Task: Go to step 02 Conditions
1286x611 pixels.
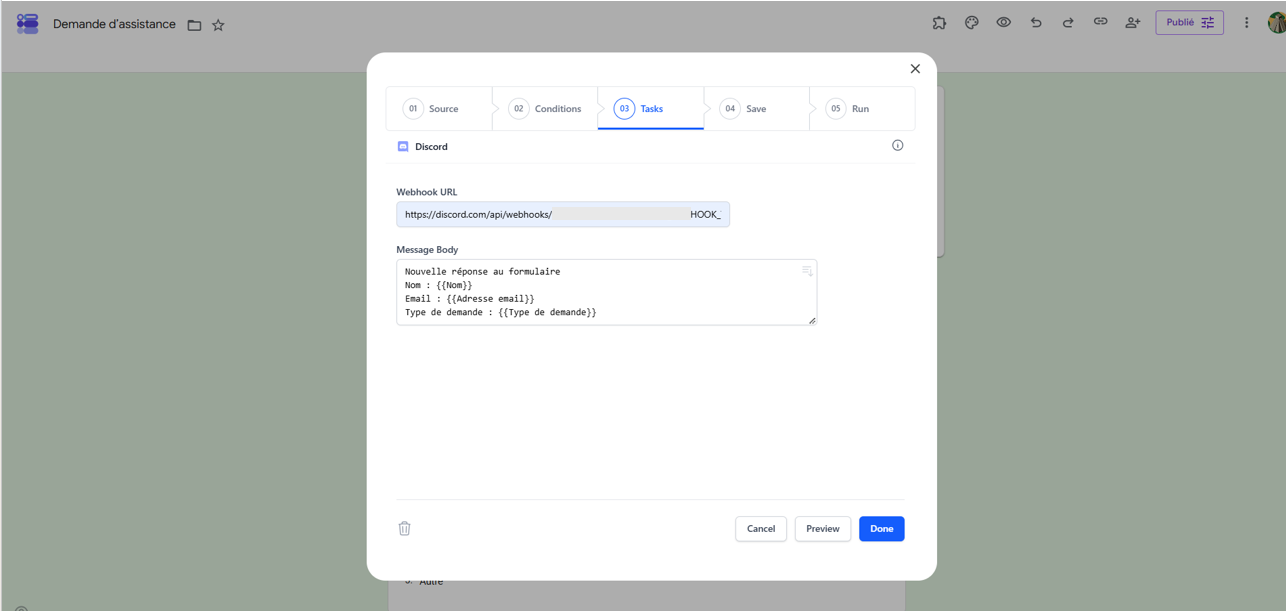Action: (x=545, y=108)
